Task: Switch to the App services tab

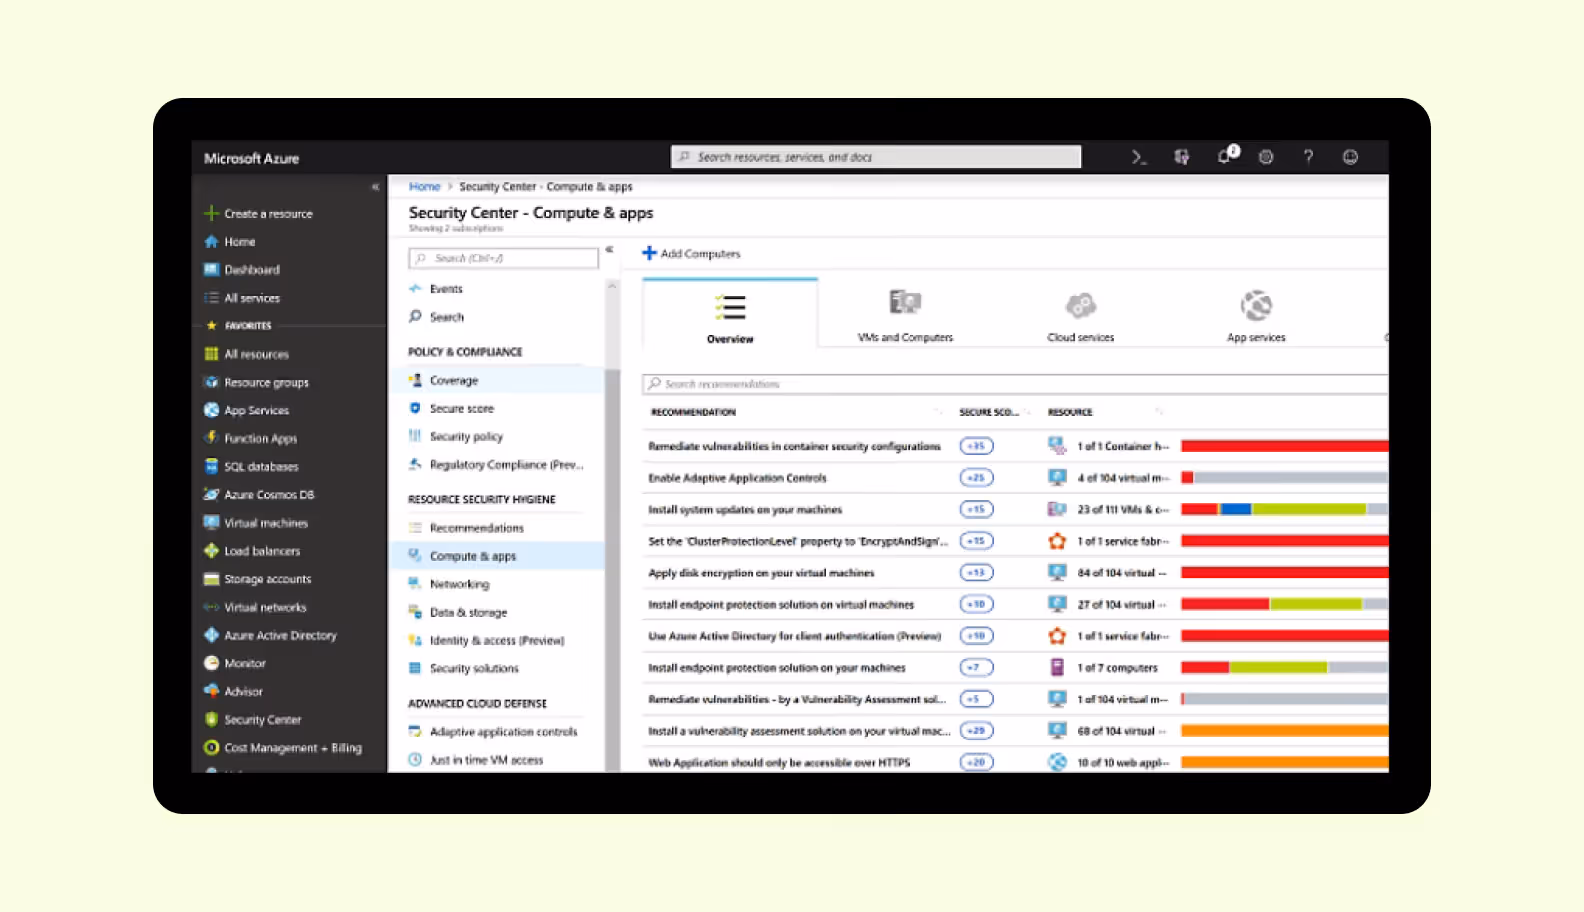Action: (1256, 314)
